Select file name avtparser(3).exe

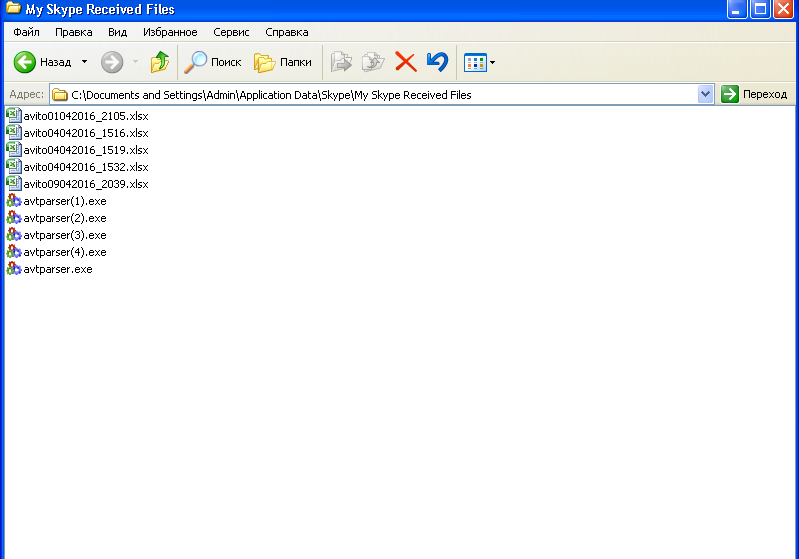click(65, 235)
